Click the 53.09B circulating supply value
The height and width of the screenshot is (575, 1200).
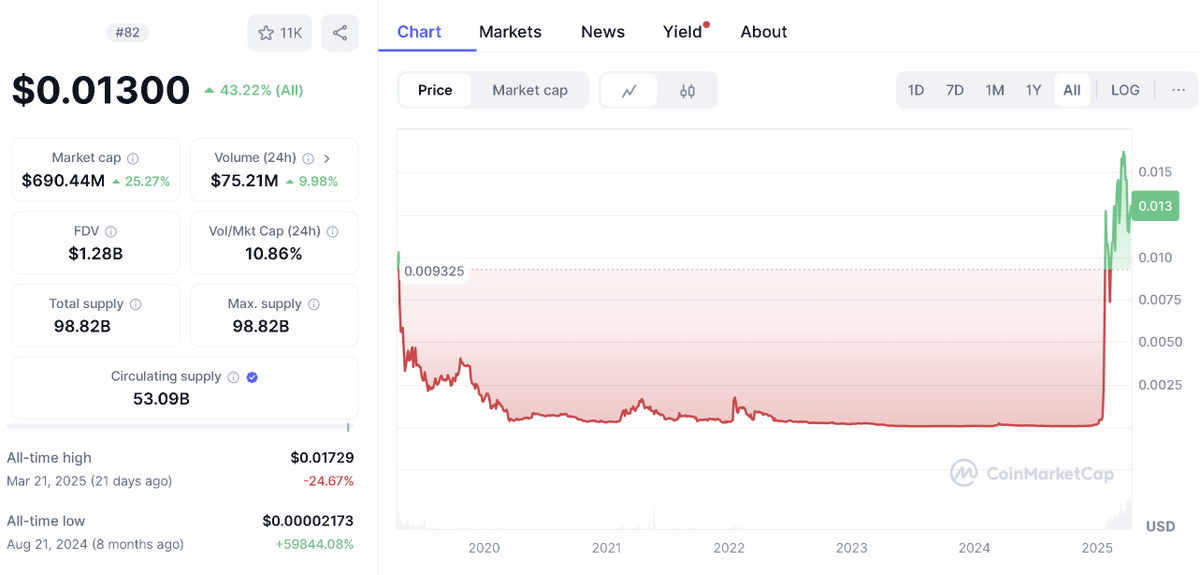161,399
